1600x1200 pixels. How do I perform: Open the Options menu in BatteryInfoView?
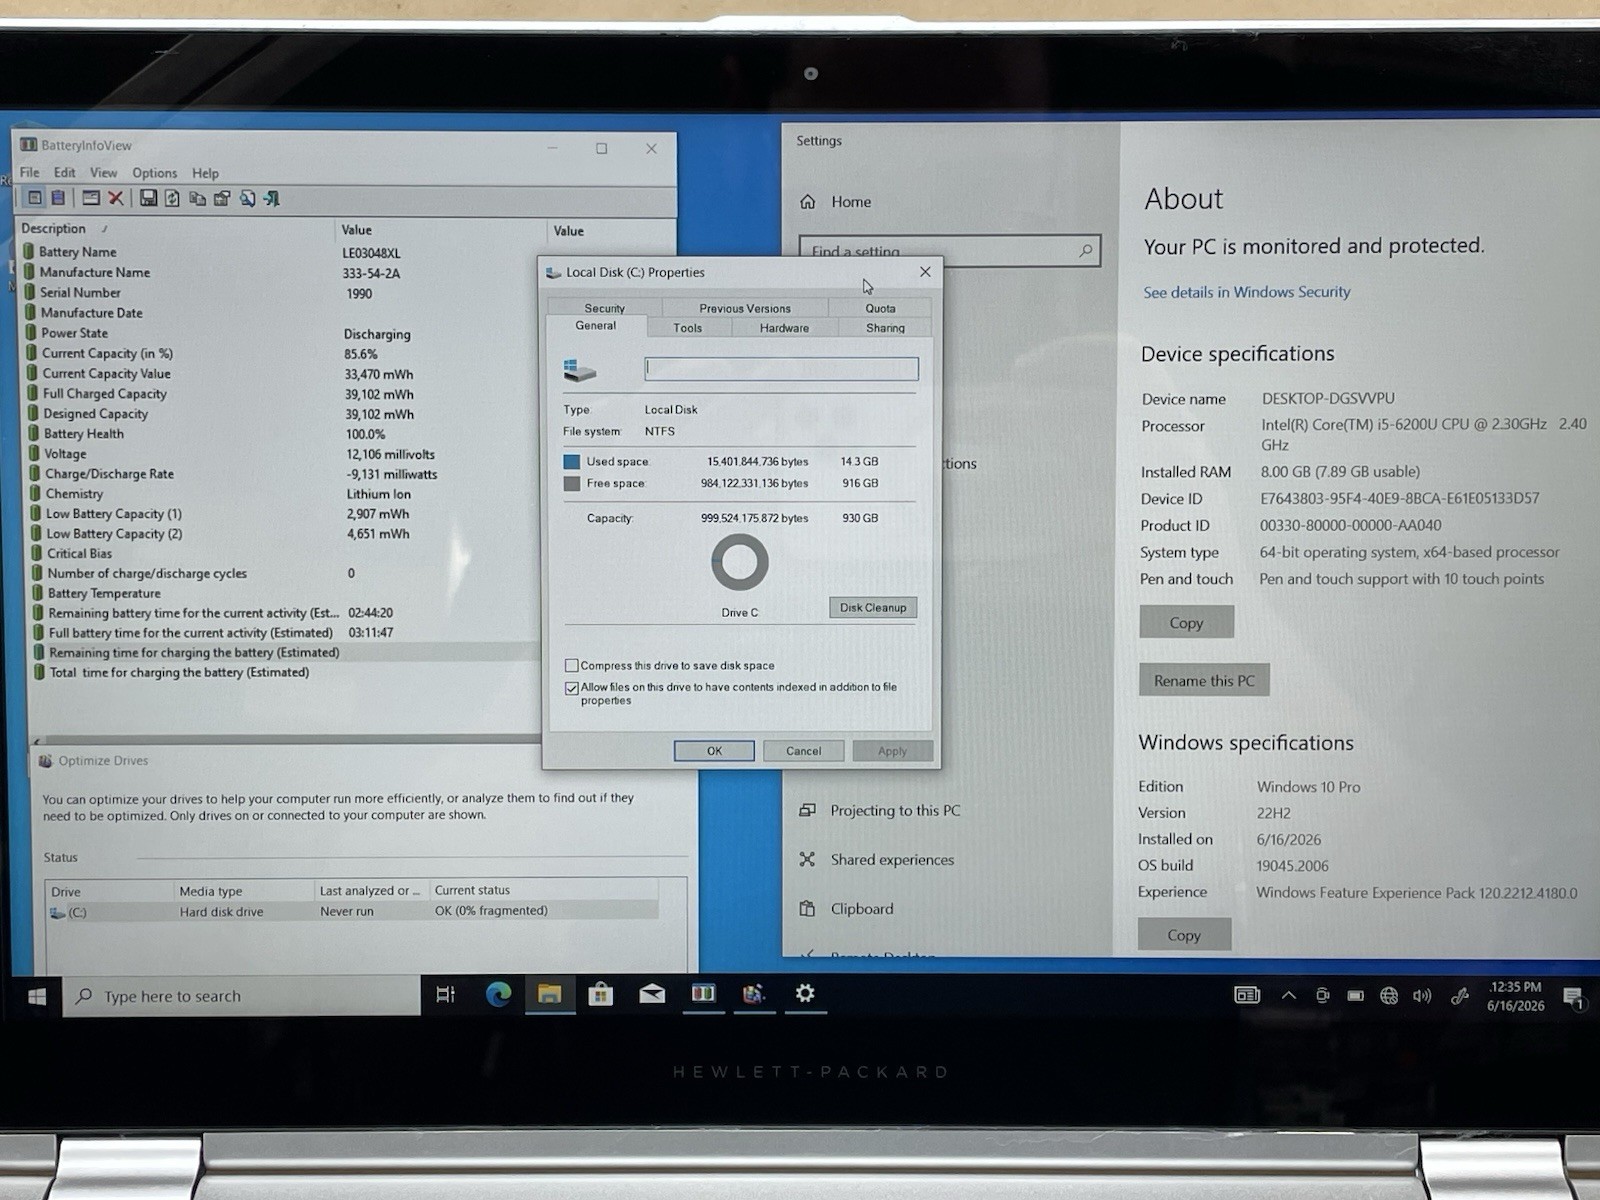(155, 173)
